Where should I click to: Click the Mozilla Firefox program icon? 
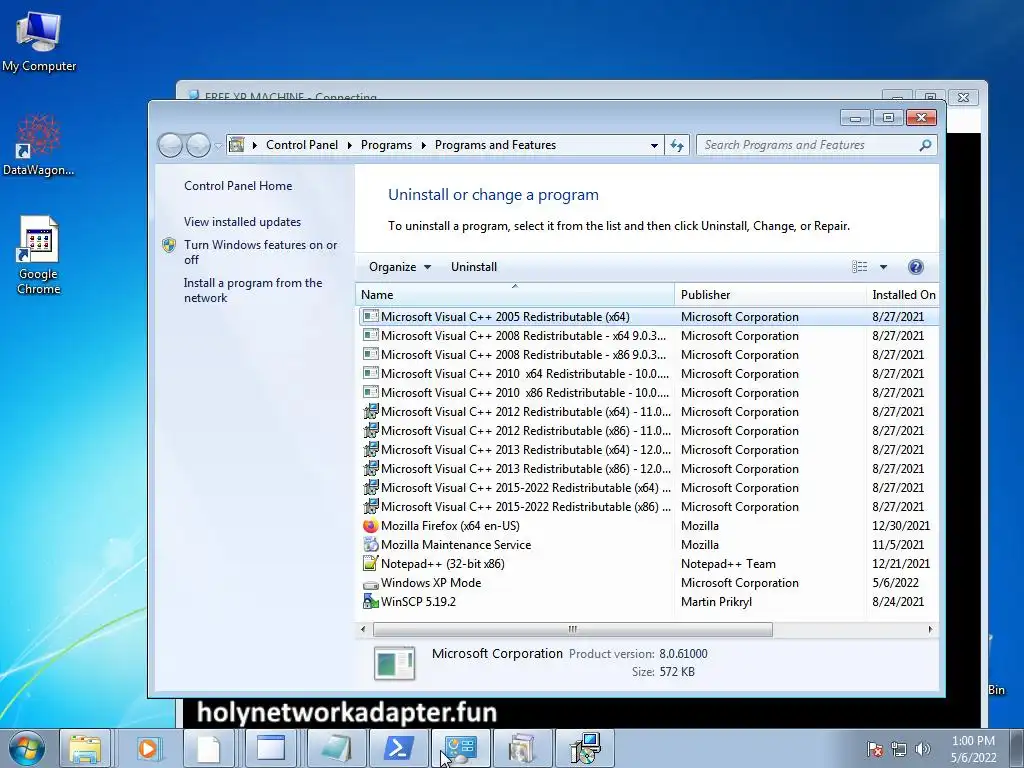click(370, 526)
